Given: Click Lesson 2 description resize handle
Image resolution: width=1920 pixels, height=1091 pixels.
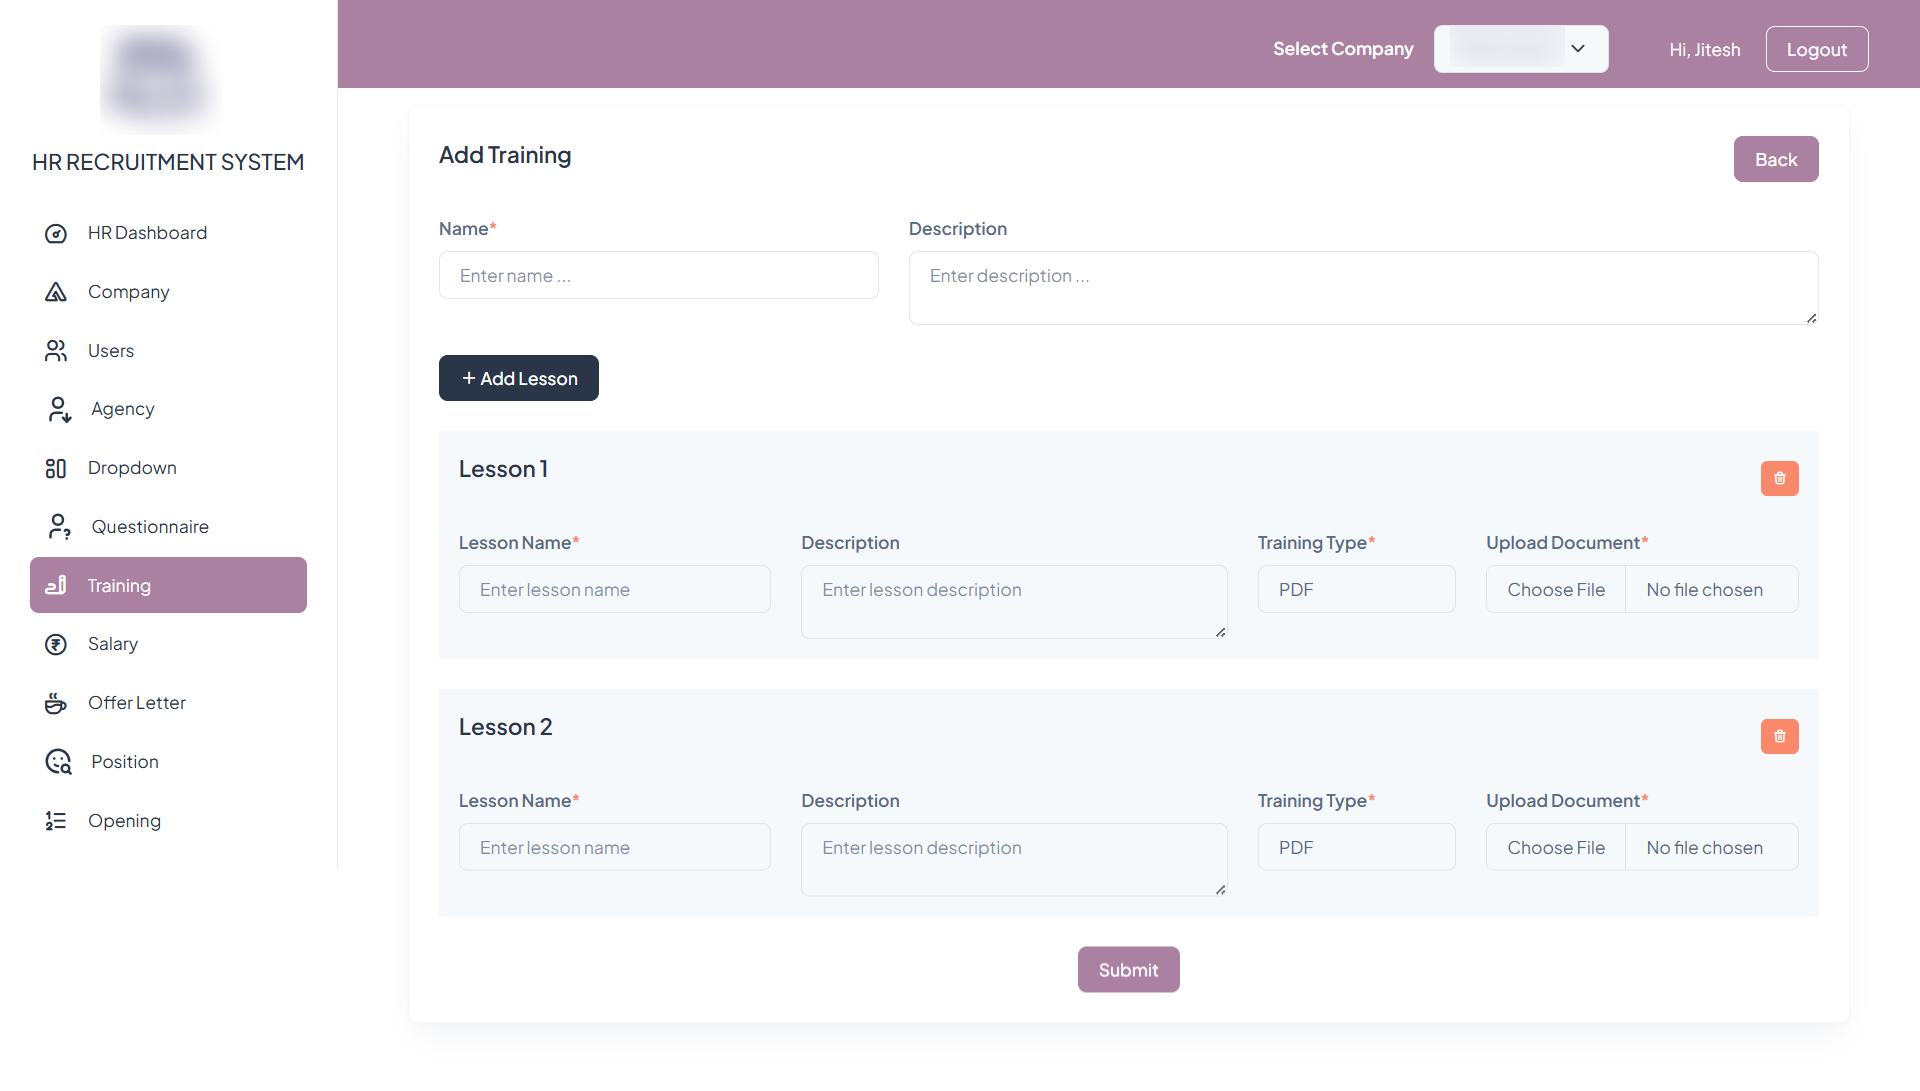Looking at the screenshot, I should [x=1220, y=890].
